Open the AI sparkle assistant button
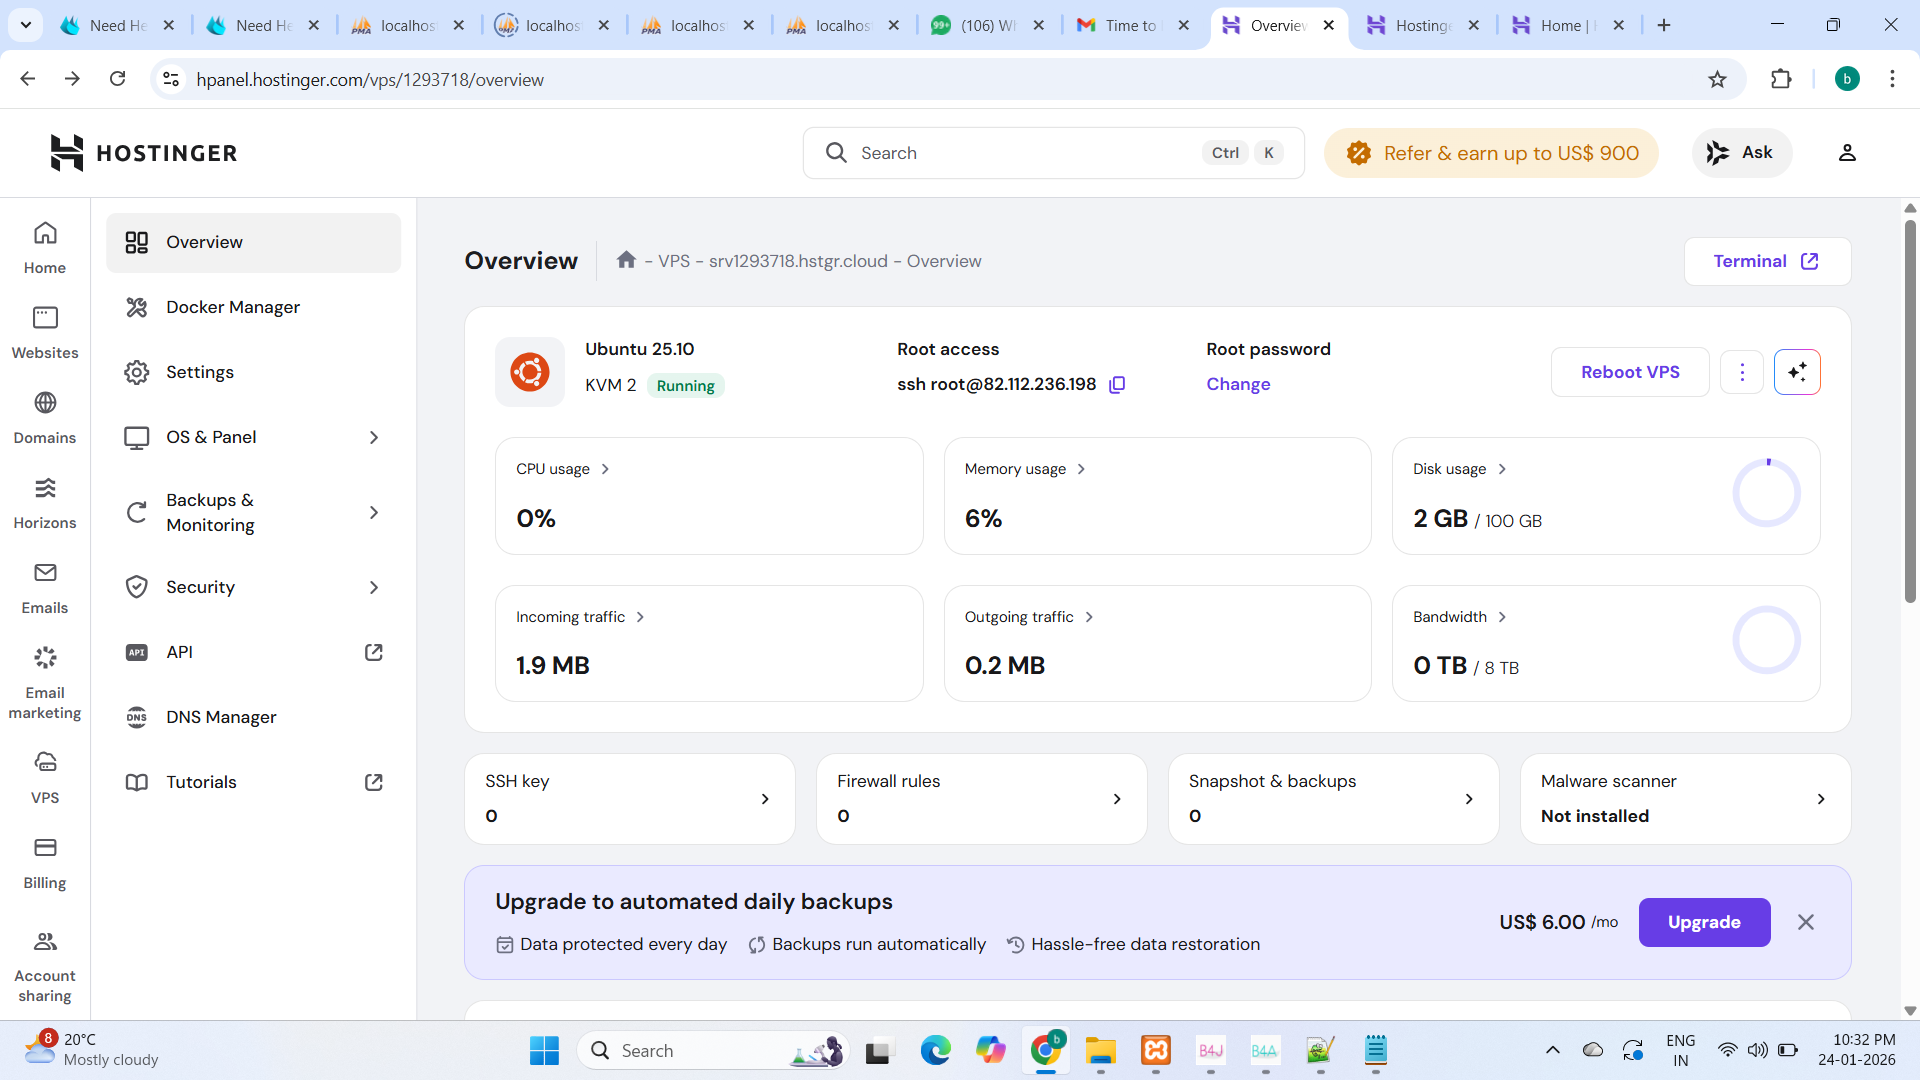This screenshot has width=1920, height=1080. tap(1796, 372)
